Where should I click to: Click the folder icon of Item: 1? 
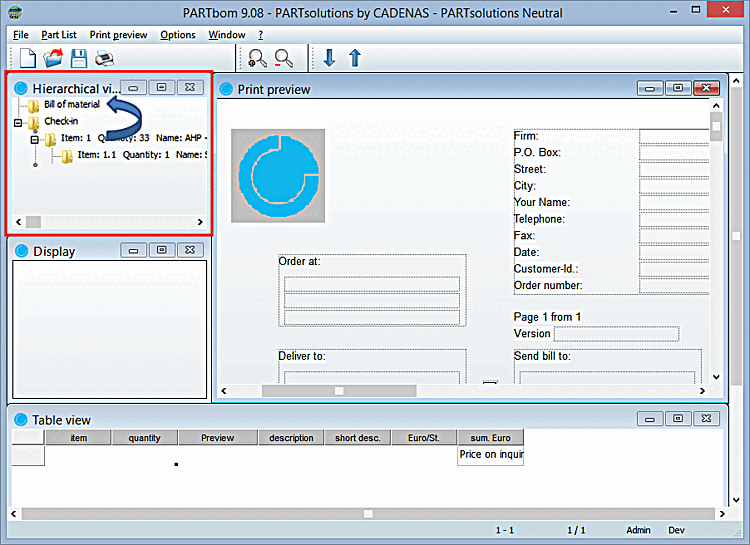pos(50,139)
